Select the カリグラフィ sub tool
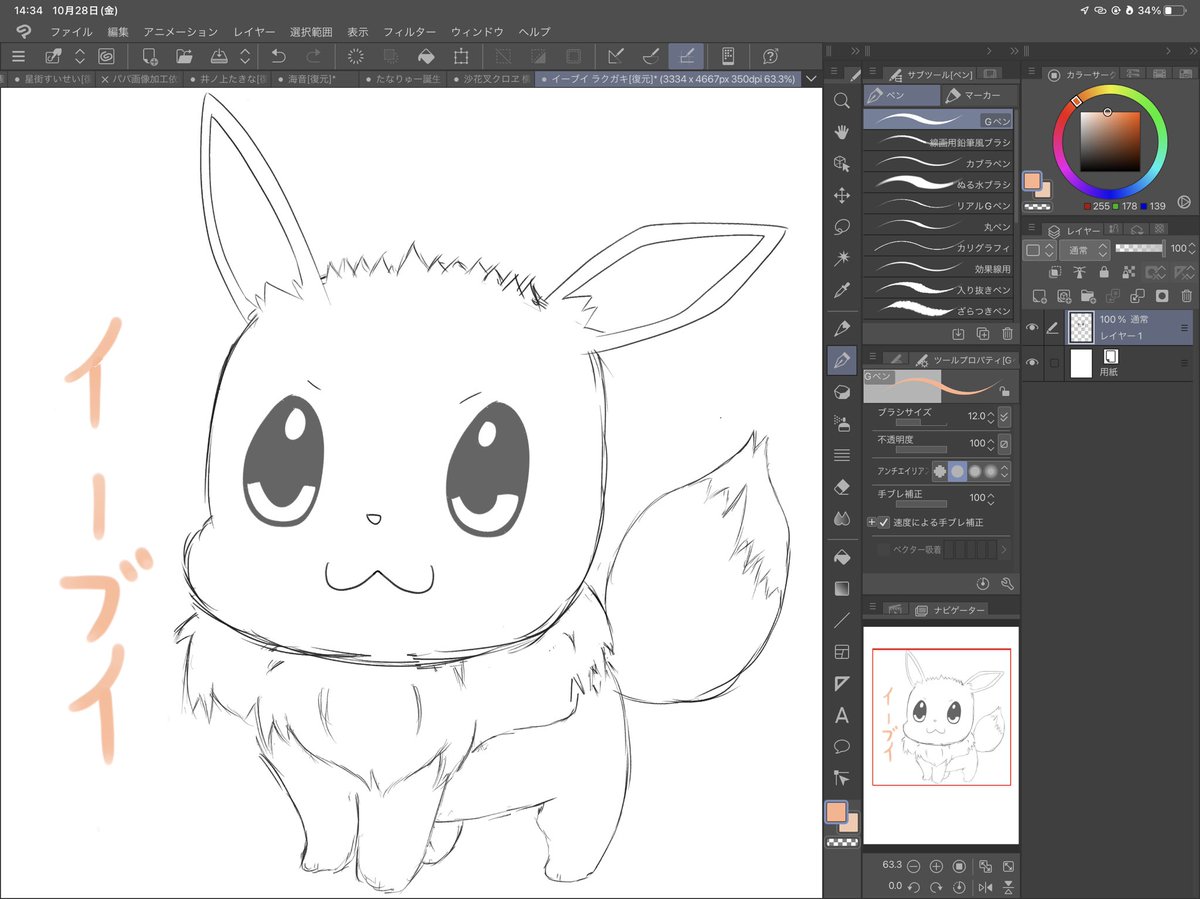 (940, 247)
